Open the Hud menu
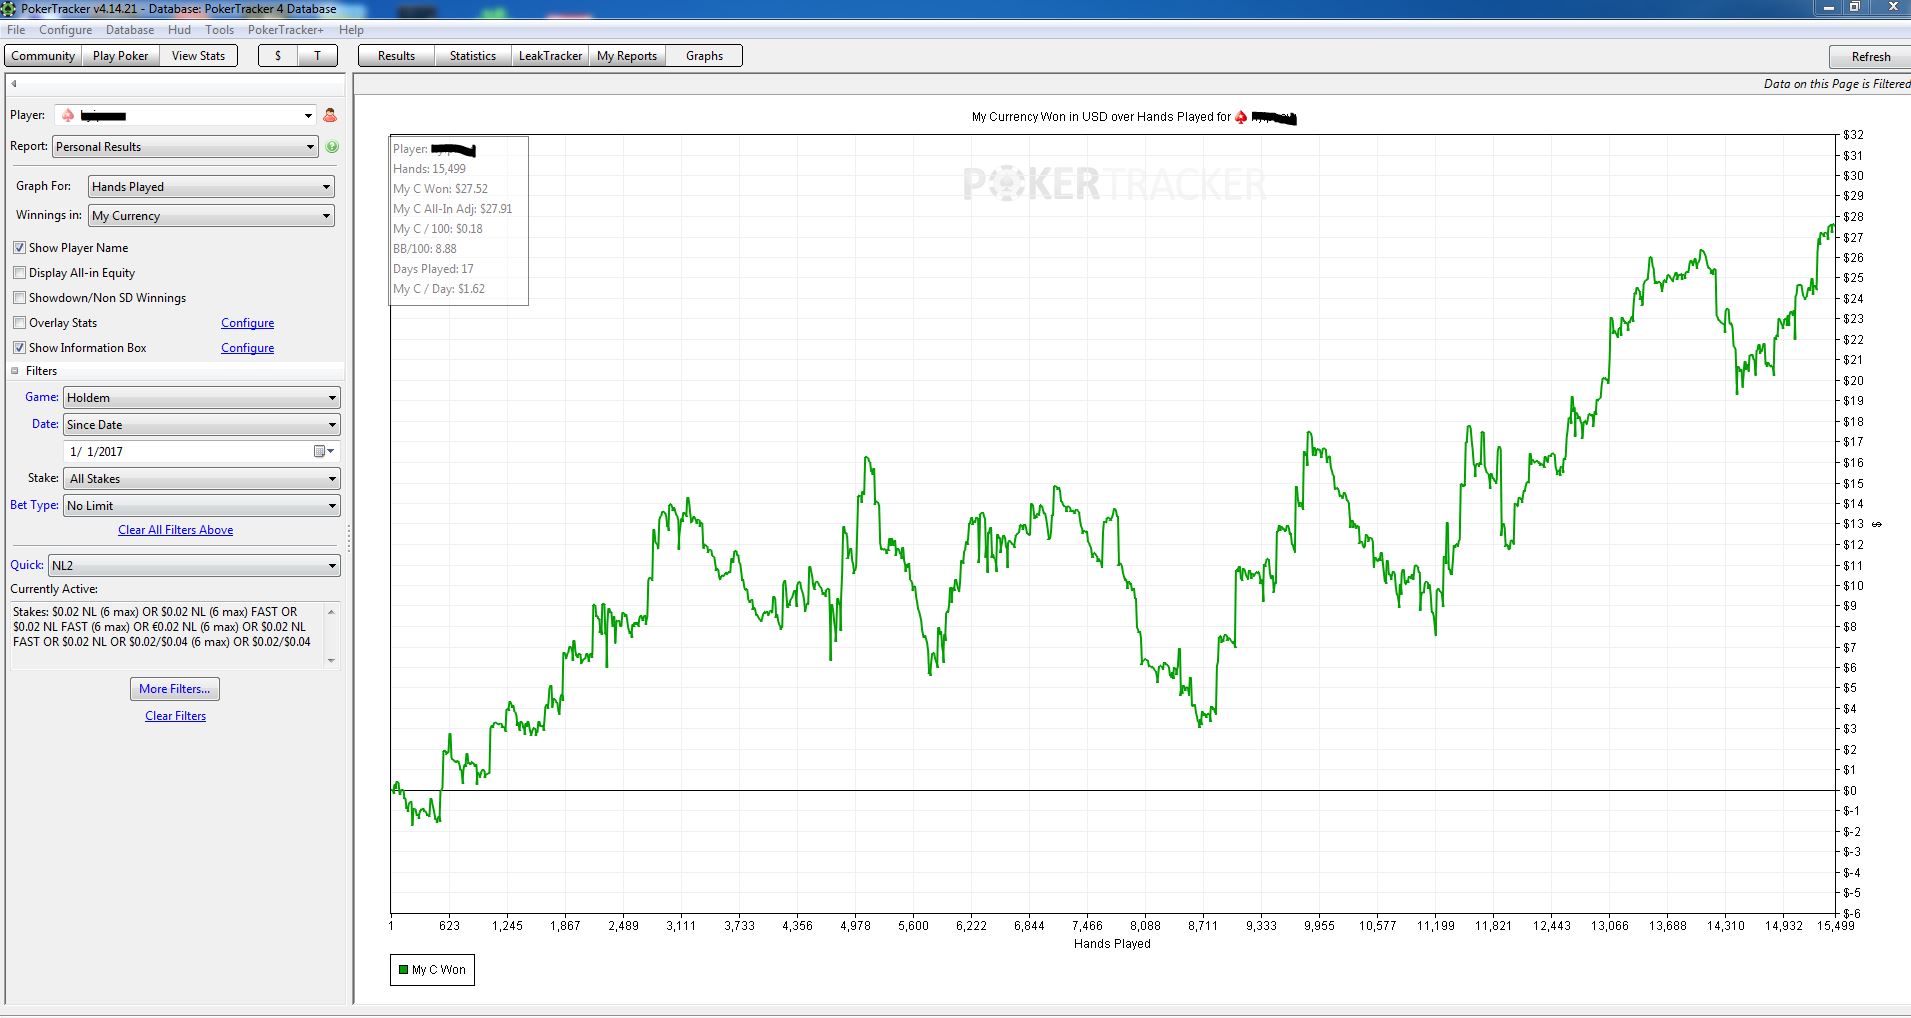 (x=179, y=30)
